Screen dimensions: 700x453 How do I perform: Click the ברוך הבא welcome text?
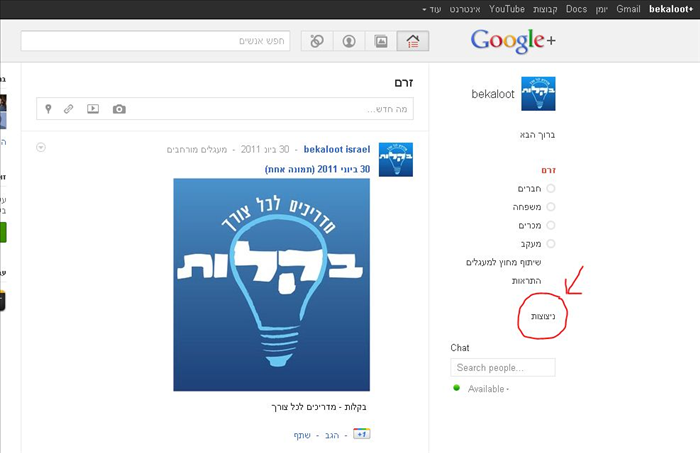click(x=537, y=134)
